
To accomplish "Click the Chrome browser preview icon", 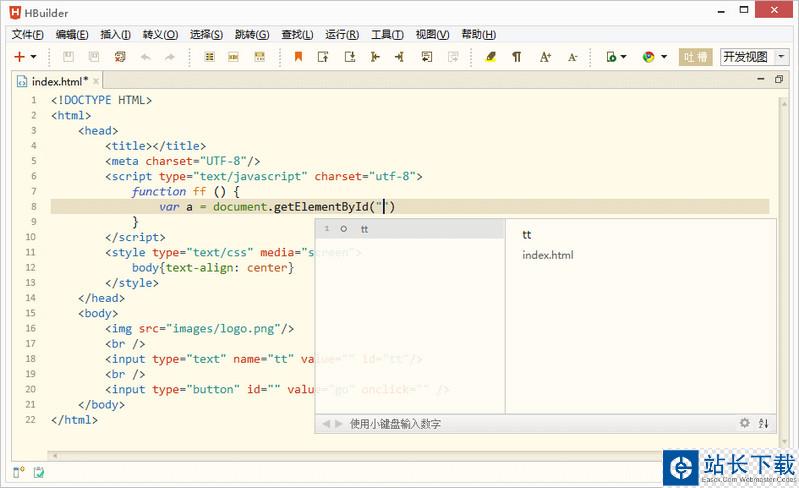I will [648, 57].
